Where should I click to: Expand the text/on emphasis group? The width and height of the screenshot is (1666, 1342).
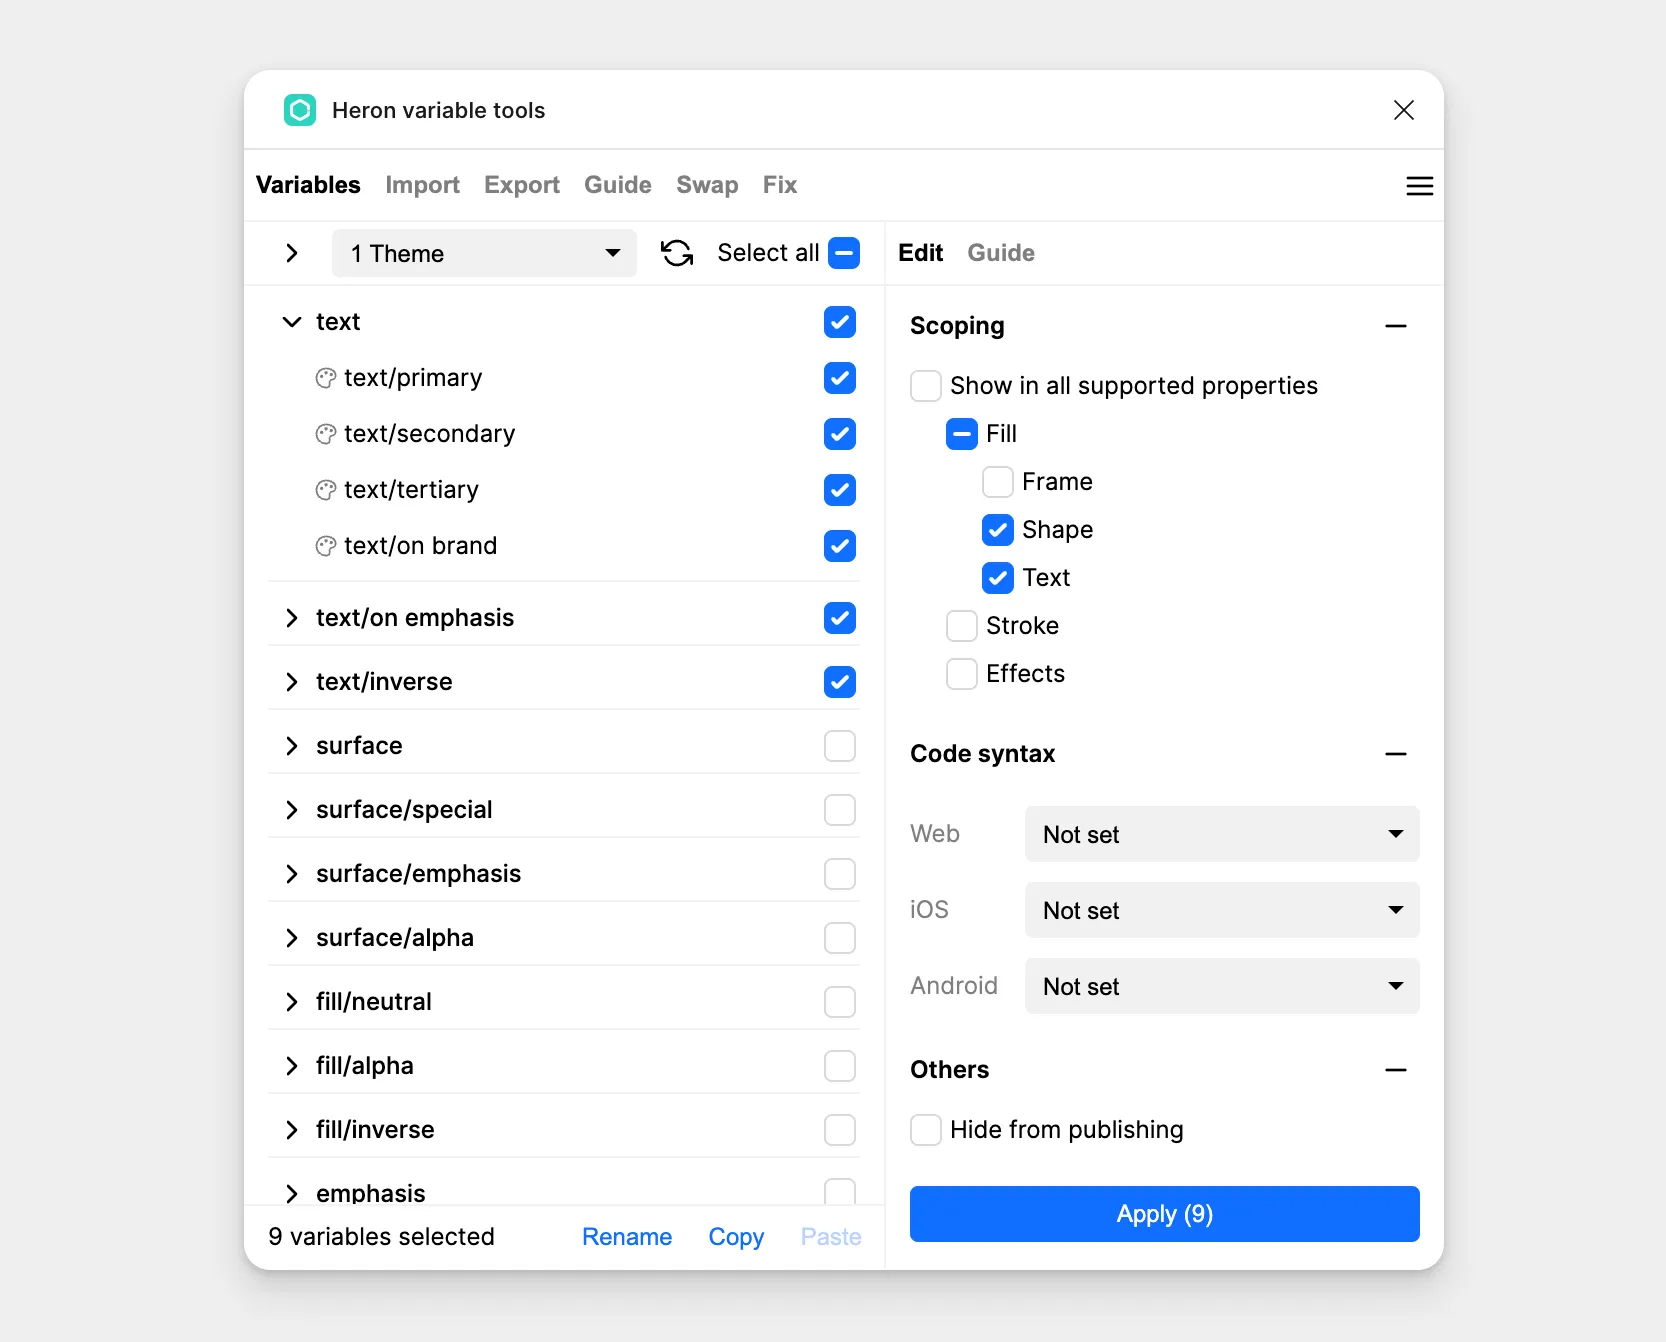pyautogui.click(x=292, y=618)
